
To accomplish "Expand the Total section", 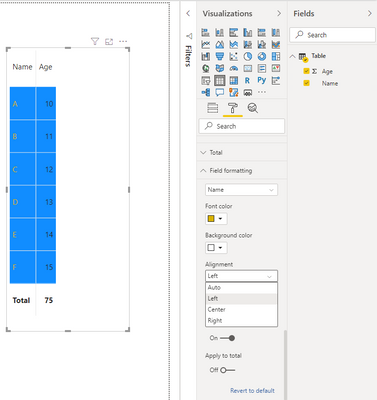I will pyautogui.click(x=242, y=153).
